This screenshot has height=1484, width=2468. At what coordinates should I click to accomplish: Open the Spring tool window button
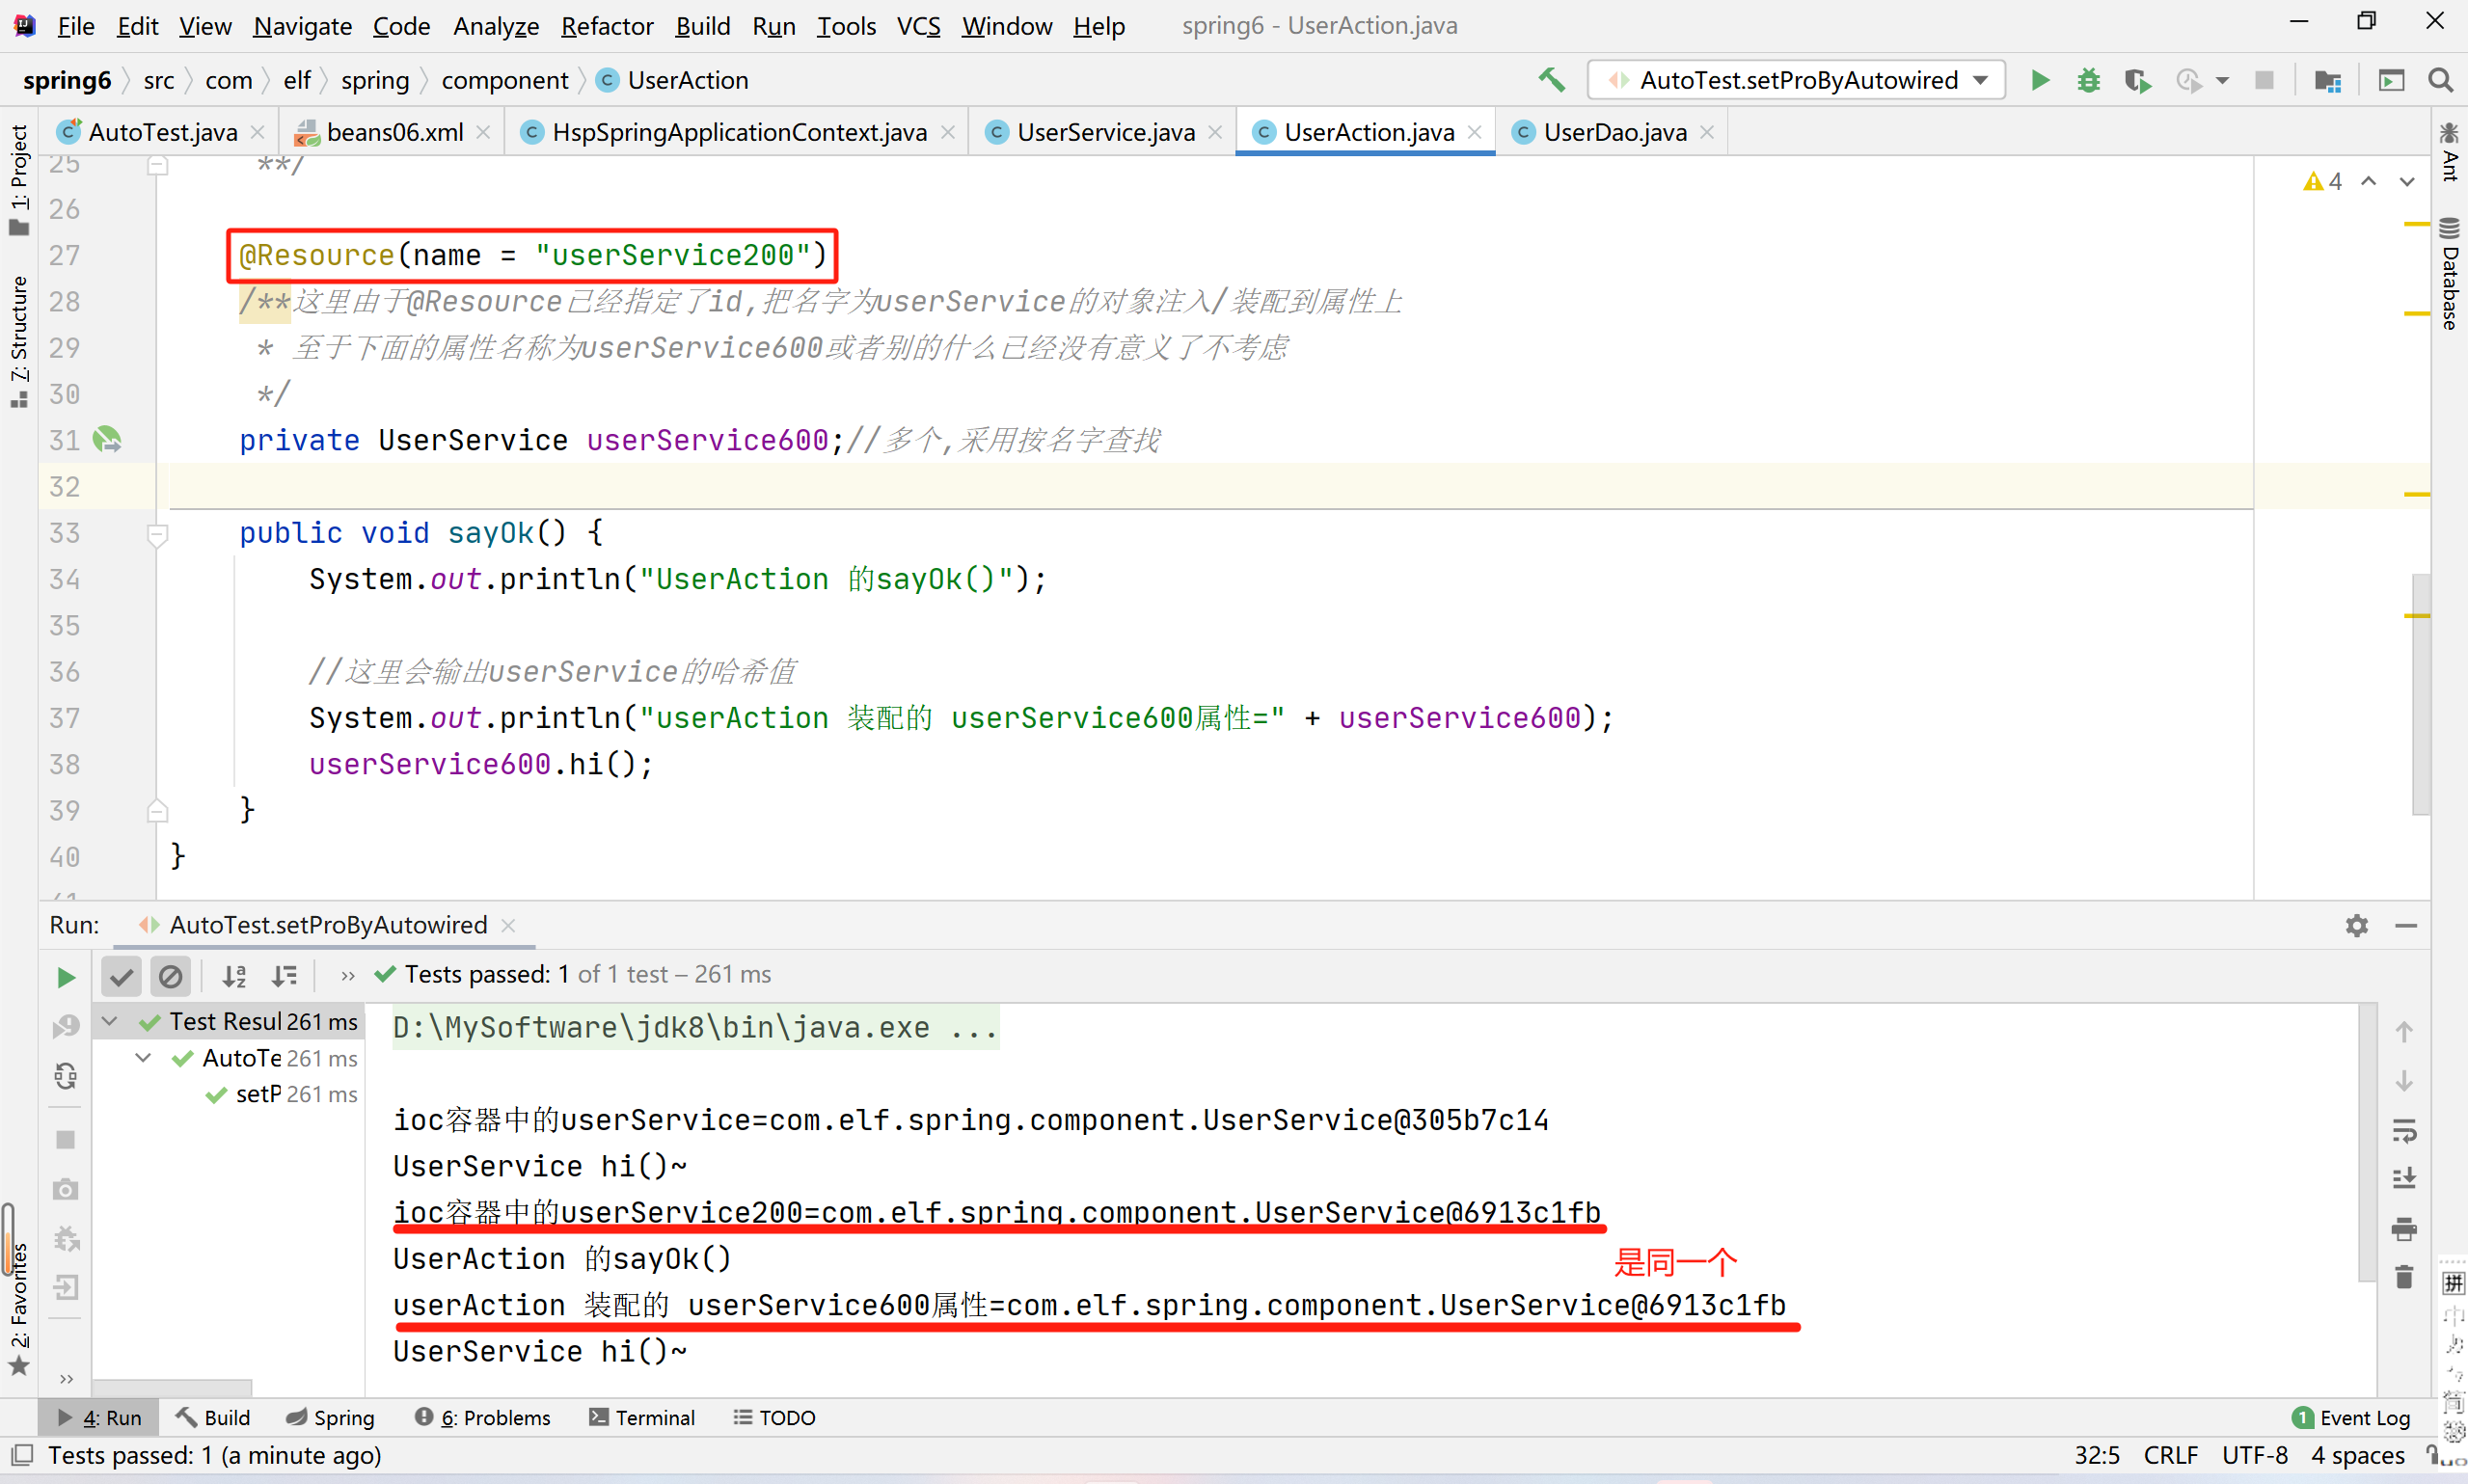[330, 1418]
